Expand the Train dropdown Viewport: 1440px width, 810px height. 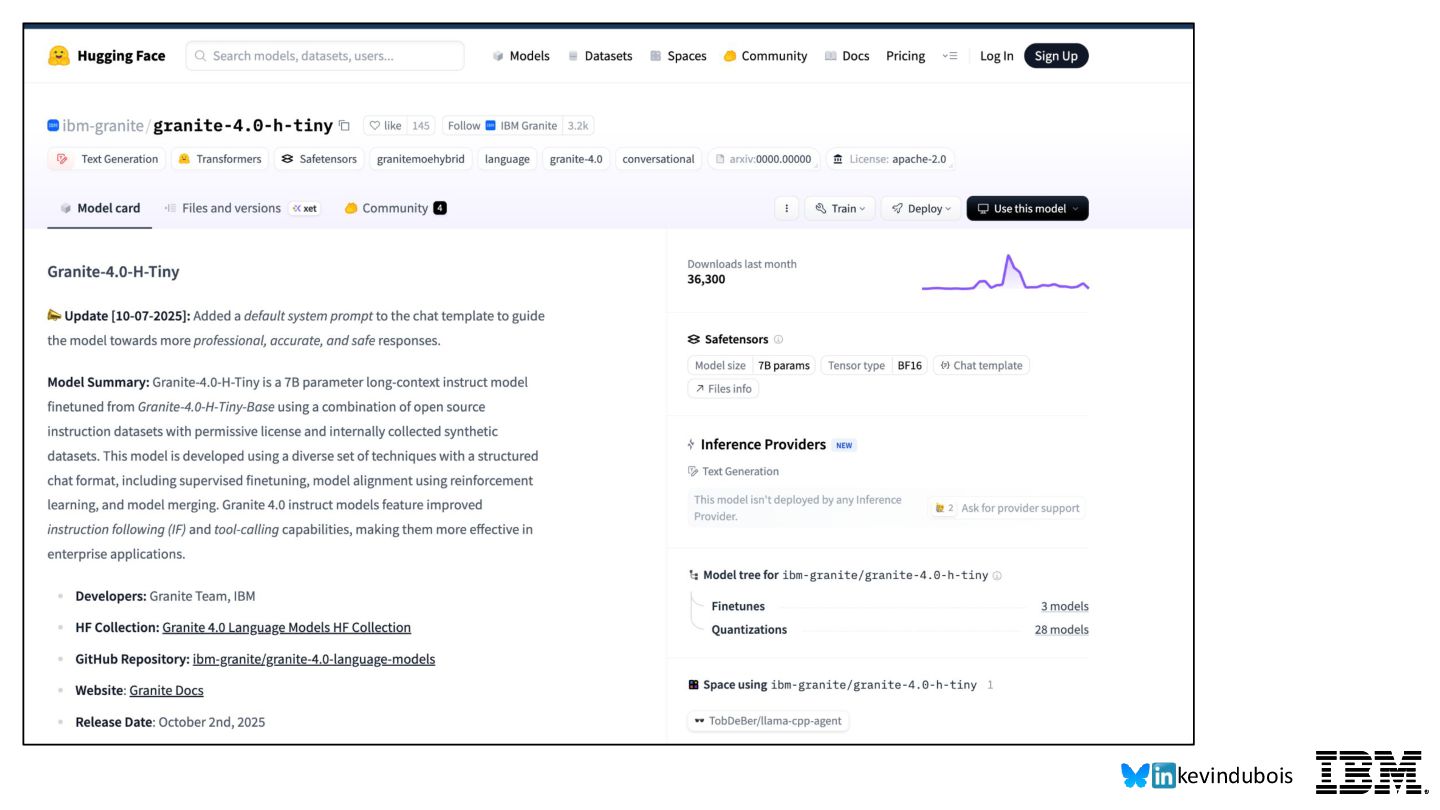click(840, 208)
